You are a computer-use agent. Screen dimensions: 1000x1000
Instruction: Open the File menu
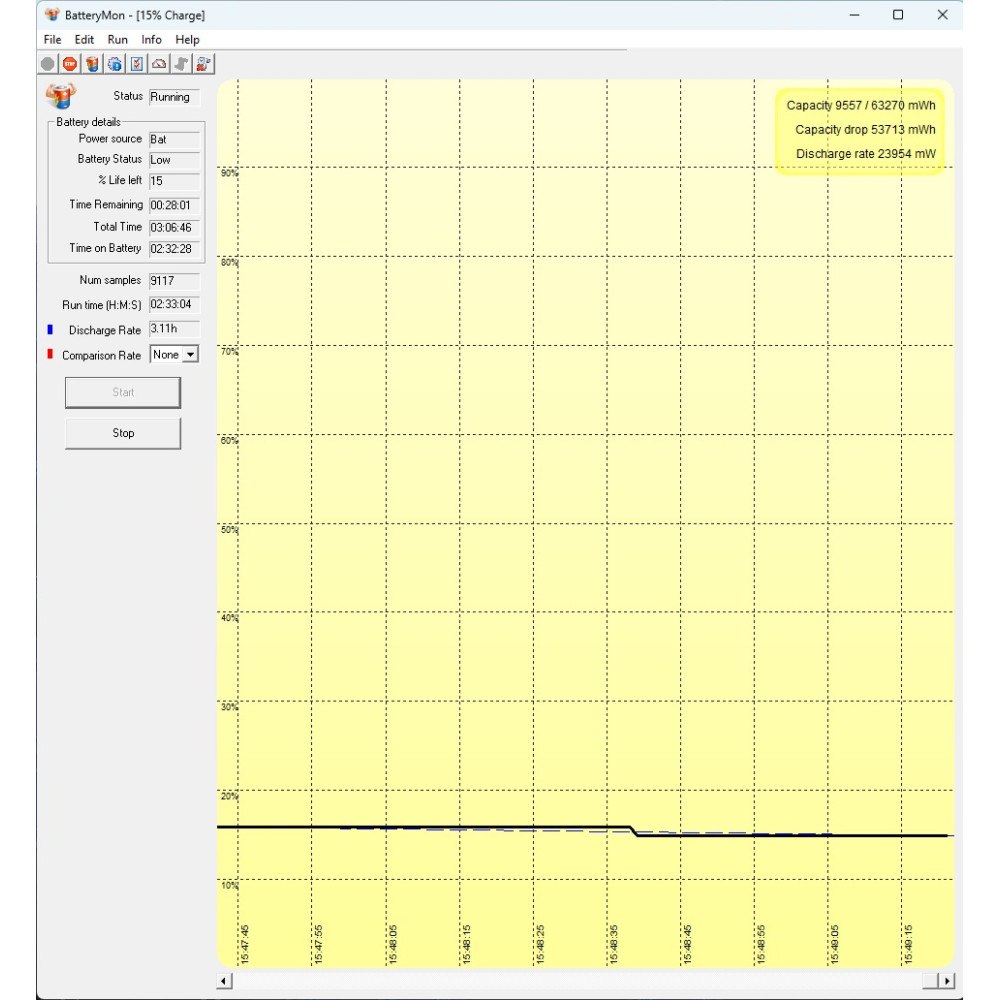click(53, 40)
